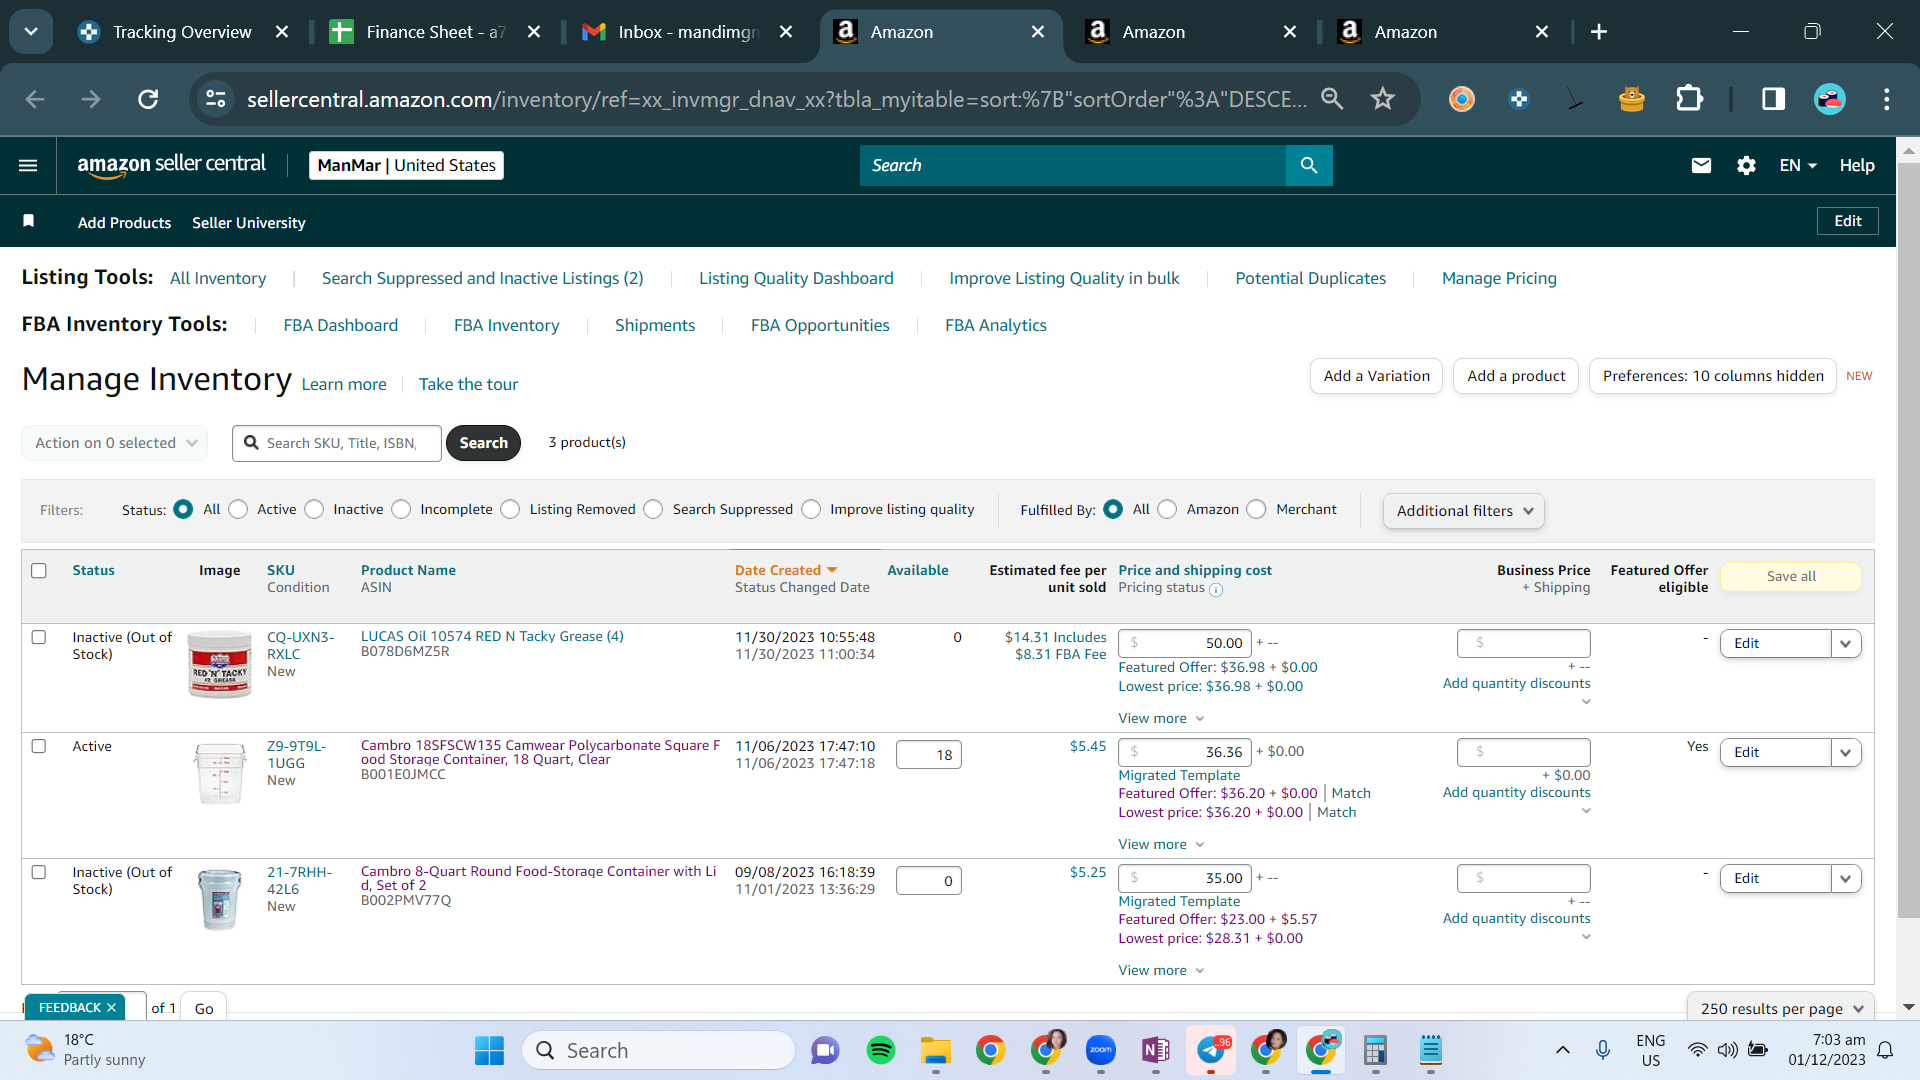The width and height of the screenshot is (1920, 1080).
Task: Click the LUCAS Oil grease product thumbnail
Action: pyautogui.click(x=220, y=664)
